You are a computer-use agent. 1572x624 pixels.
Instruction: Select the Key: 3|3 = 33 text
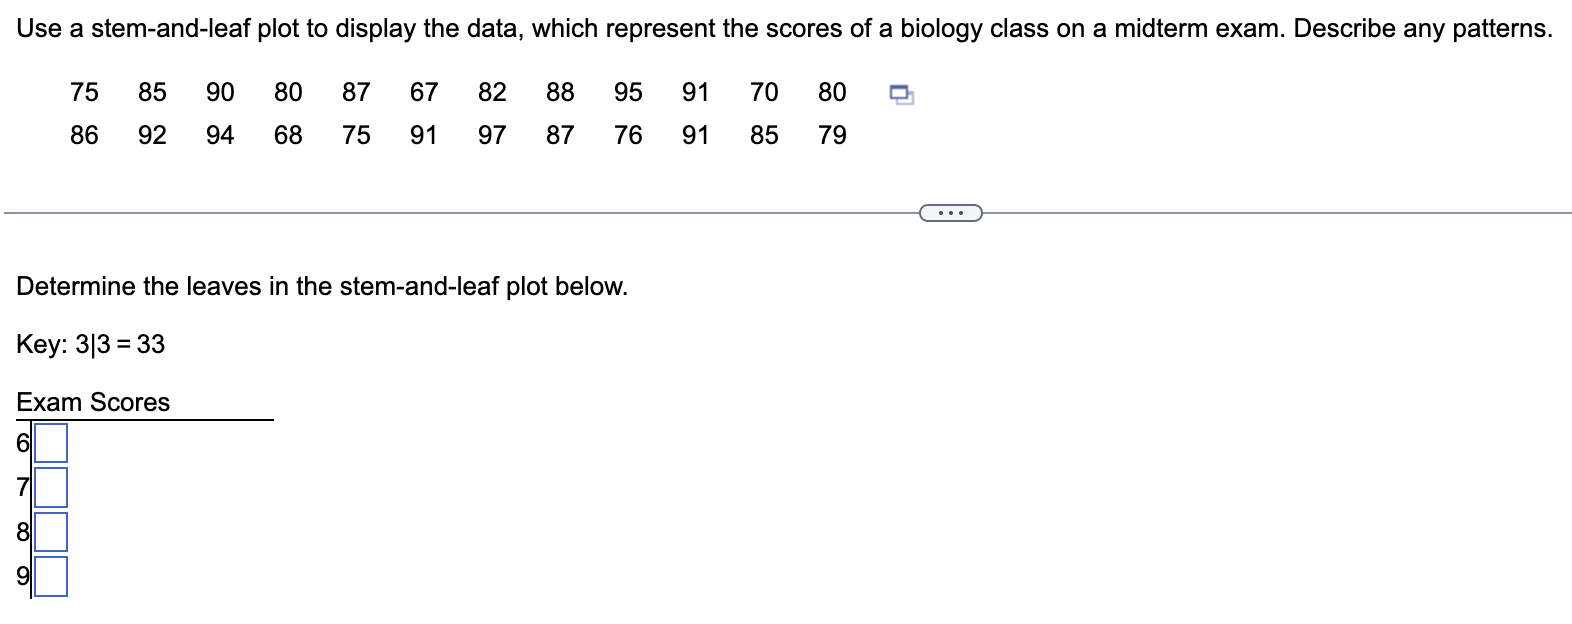[88, 344]
